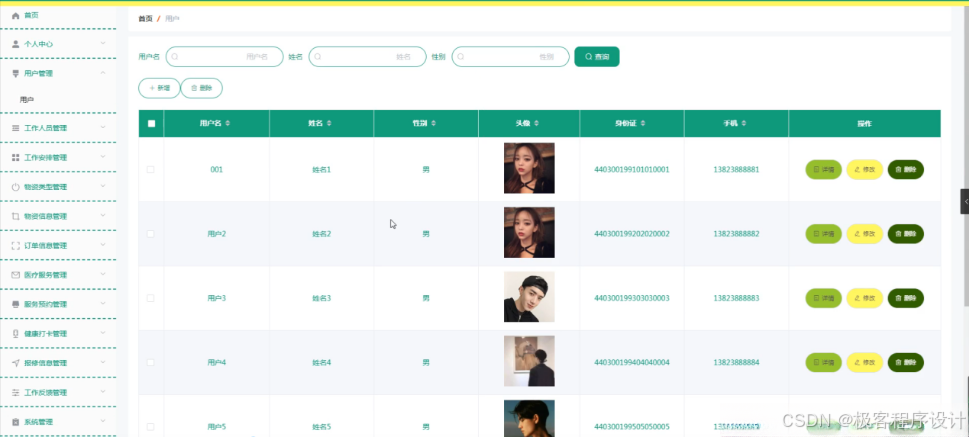The image size is (970, 438).
Task: Open the avatar thumbnail of 姓名1
Action: tap(529, 168)
